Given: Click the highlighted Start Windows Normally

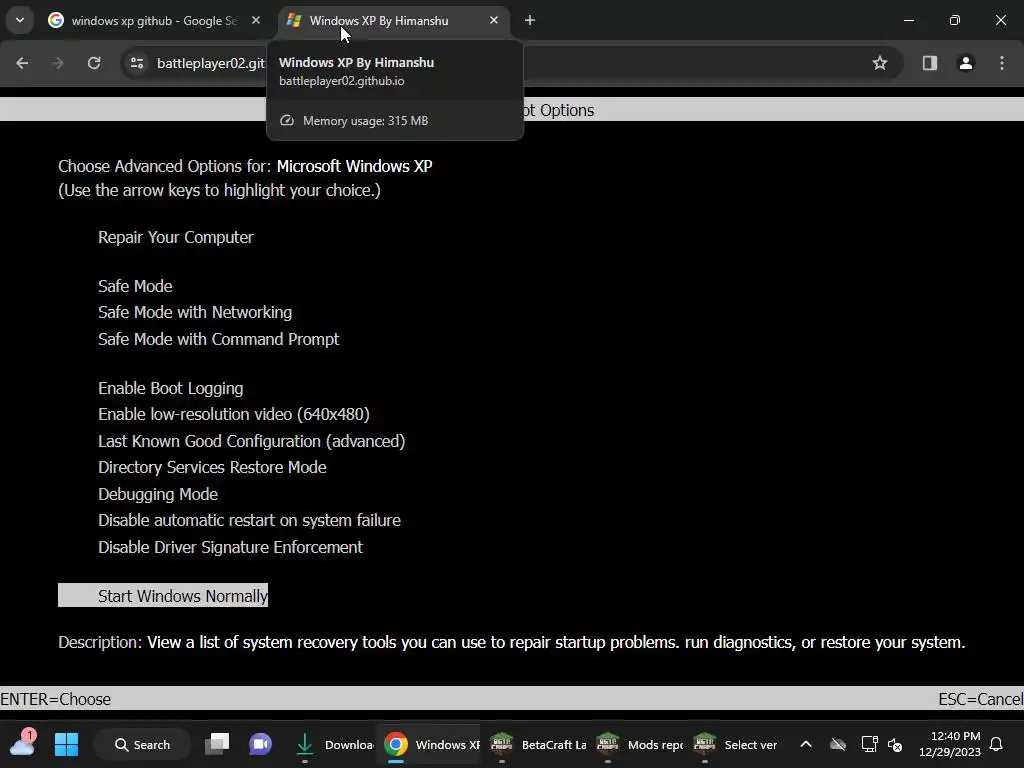Looking at the screenshot, I should [163, 596].
